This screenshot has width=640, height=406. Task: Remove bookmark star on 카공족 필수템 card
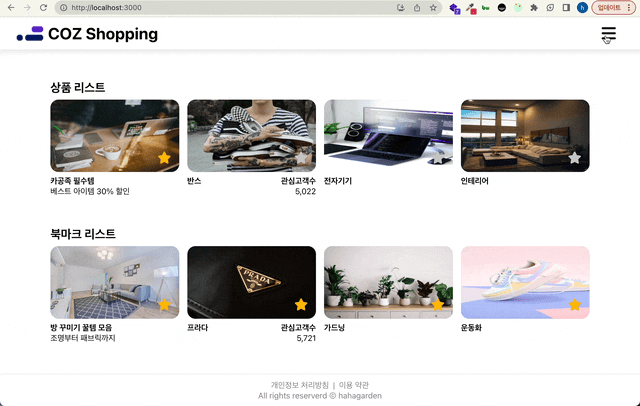tap(164, 158)
